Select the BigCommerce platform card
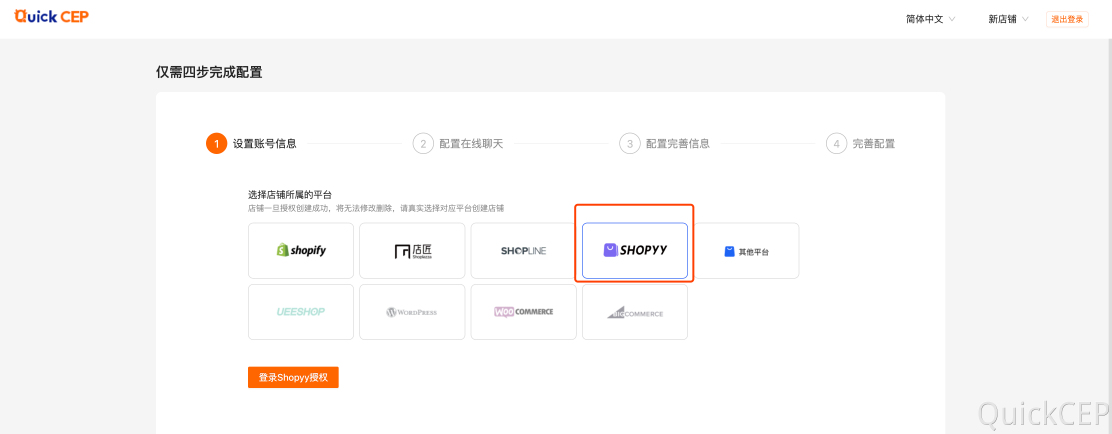This screenshot has height=434, width=1112. (x=635, y=312)
